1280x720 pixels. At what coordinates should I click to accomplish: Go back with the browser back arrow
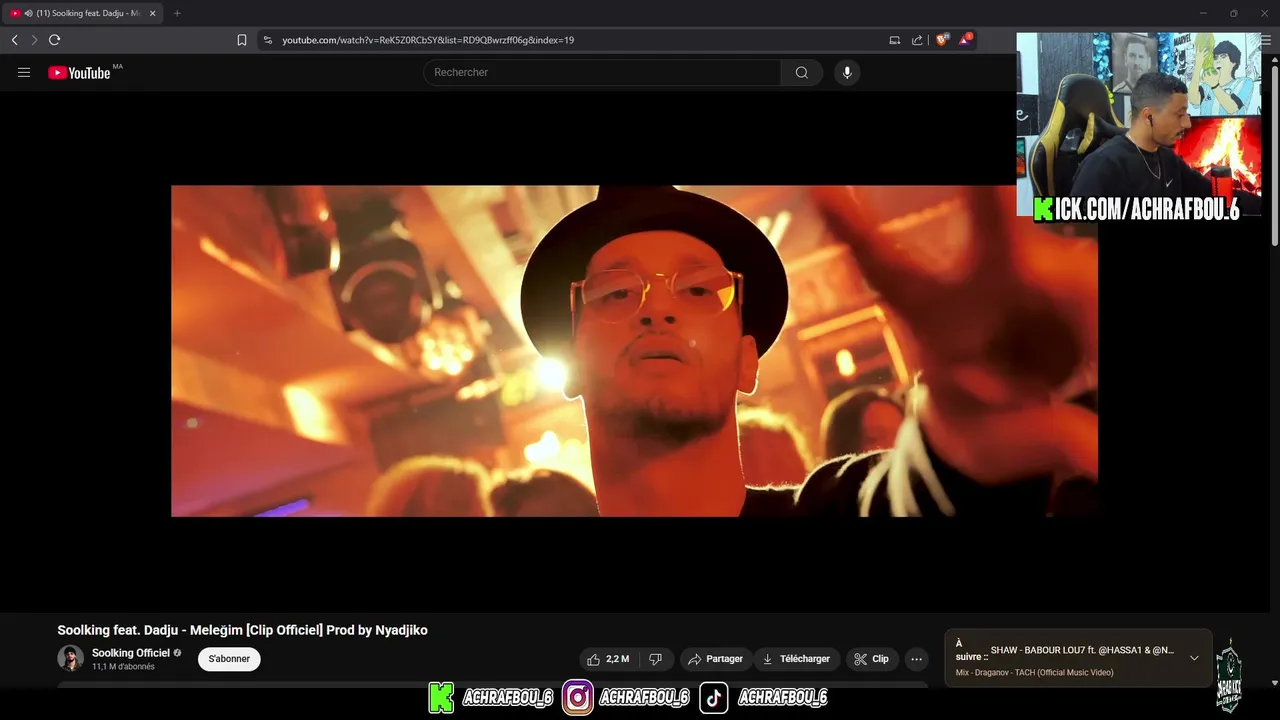click(x=14, y=40)
